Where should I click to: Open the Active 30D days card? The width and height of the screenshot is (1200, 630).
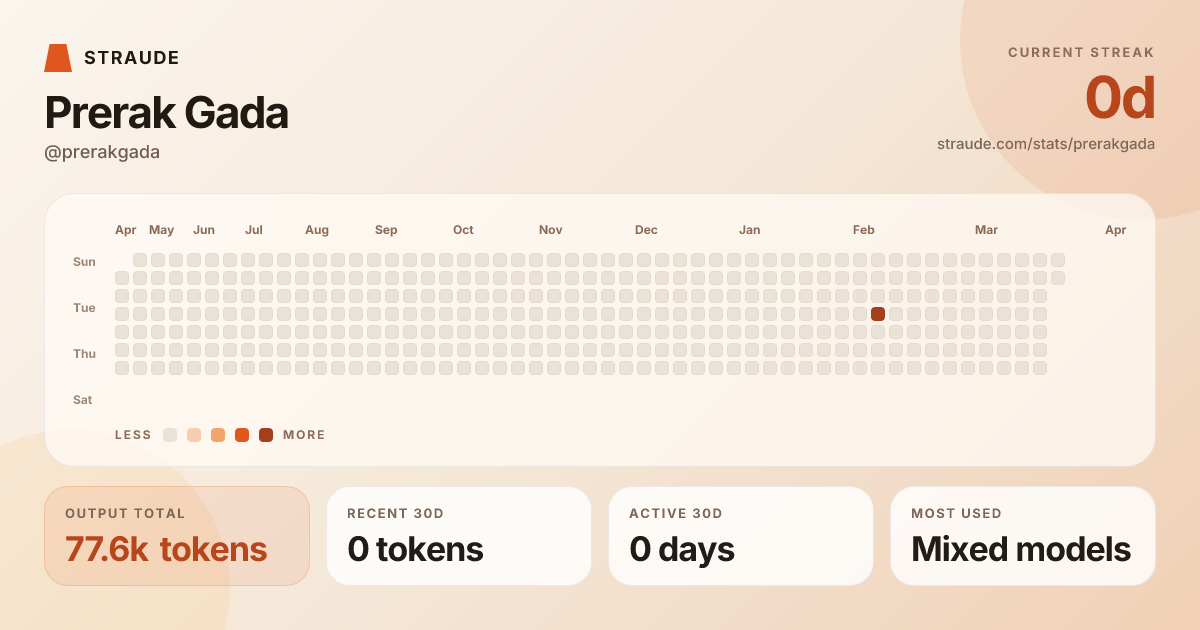click(x=741, y=536)
